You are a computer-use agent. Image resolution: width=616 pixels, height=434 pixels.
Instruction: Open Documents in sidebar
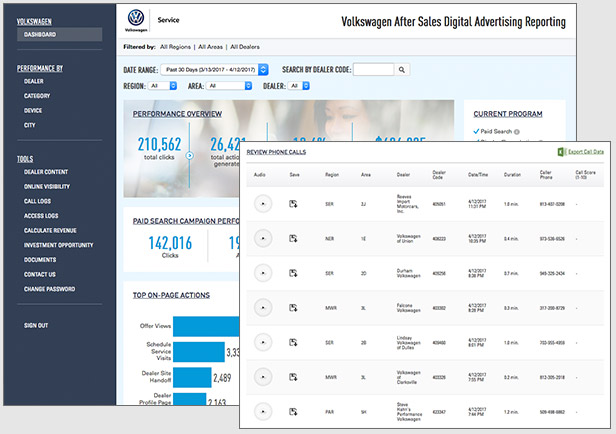tap(40, 260)
